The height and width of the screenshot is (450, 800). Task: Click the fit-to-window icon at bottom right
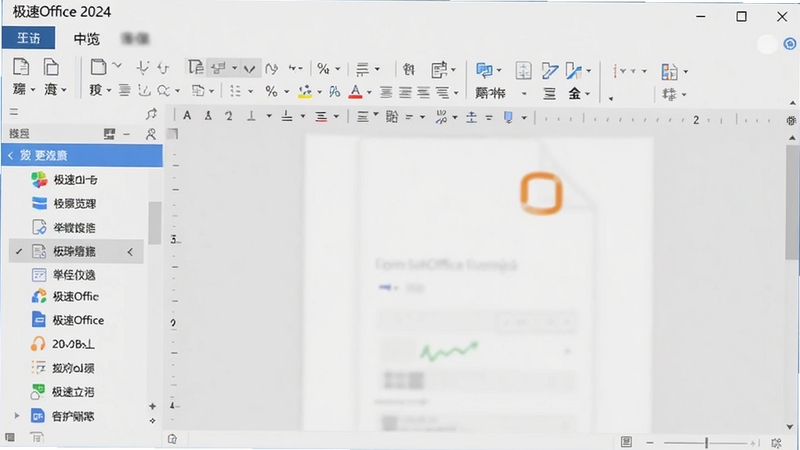[777, 443]
